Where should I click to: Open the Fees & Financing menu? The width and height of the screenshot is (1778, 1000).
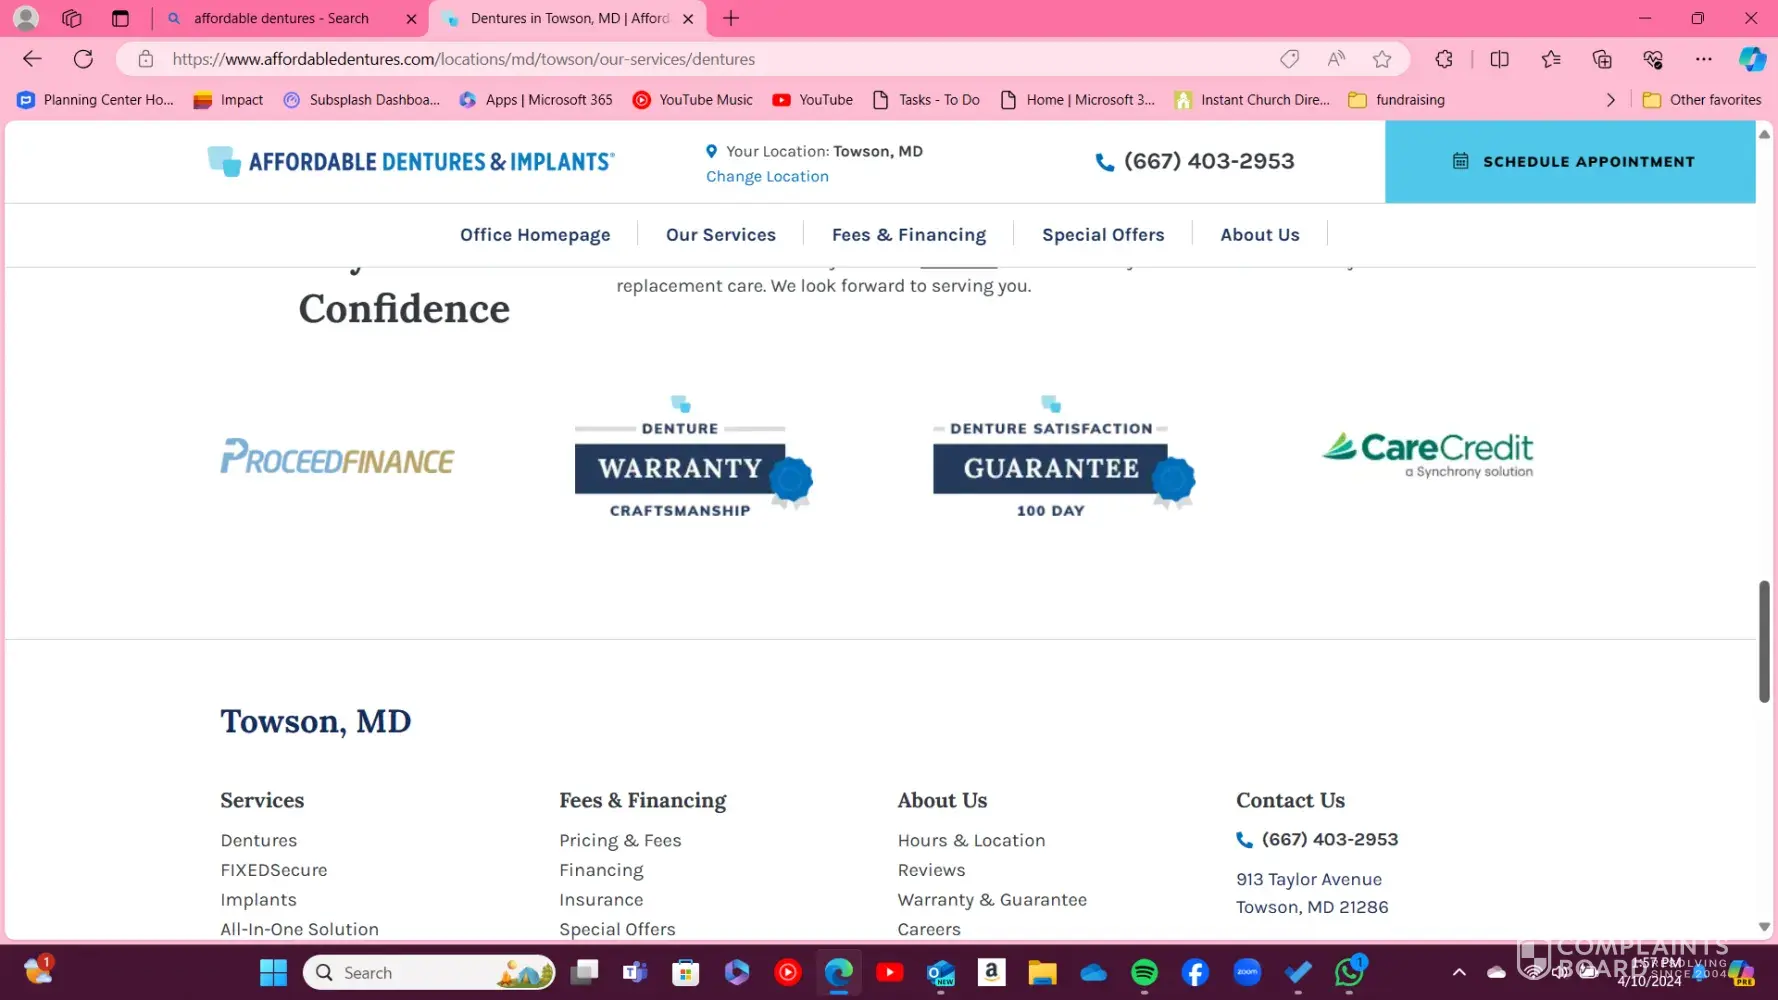[908, 235]
